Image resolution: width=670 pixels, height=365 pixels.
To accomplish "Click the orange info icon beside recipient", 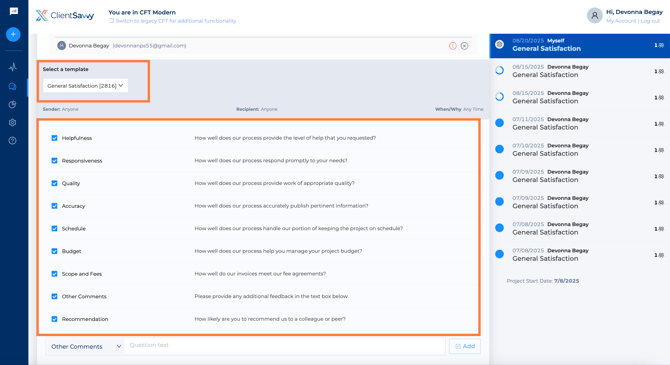I will (x=453, y=46).
